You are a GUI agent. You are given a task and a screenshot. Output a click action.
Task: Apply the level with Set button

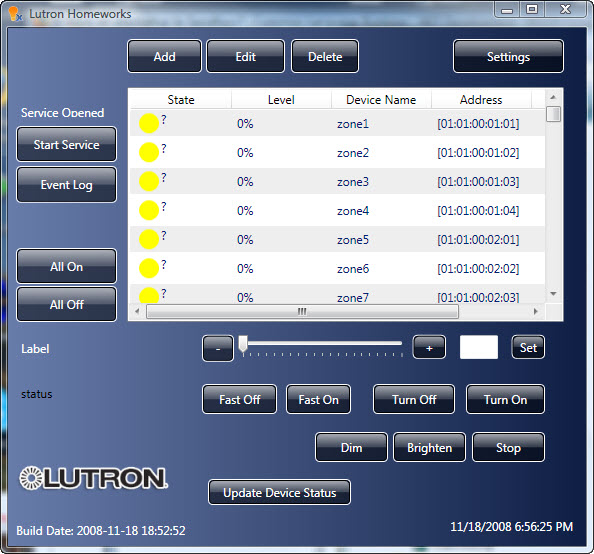click(528, 347)
